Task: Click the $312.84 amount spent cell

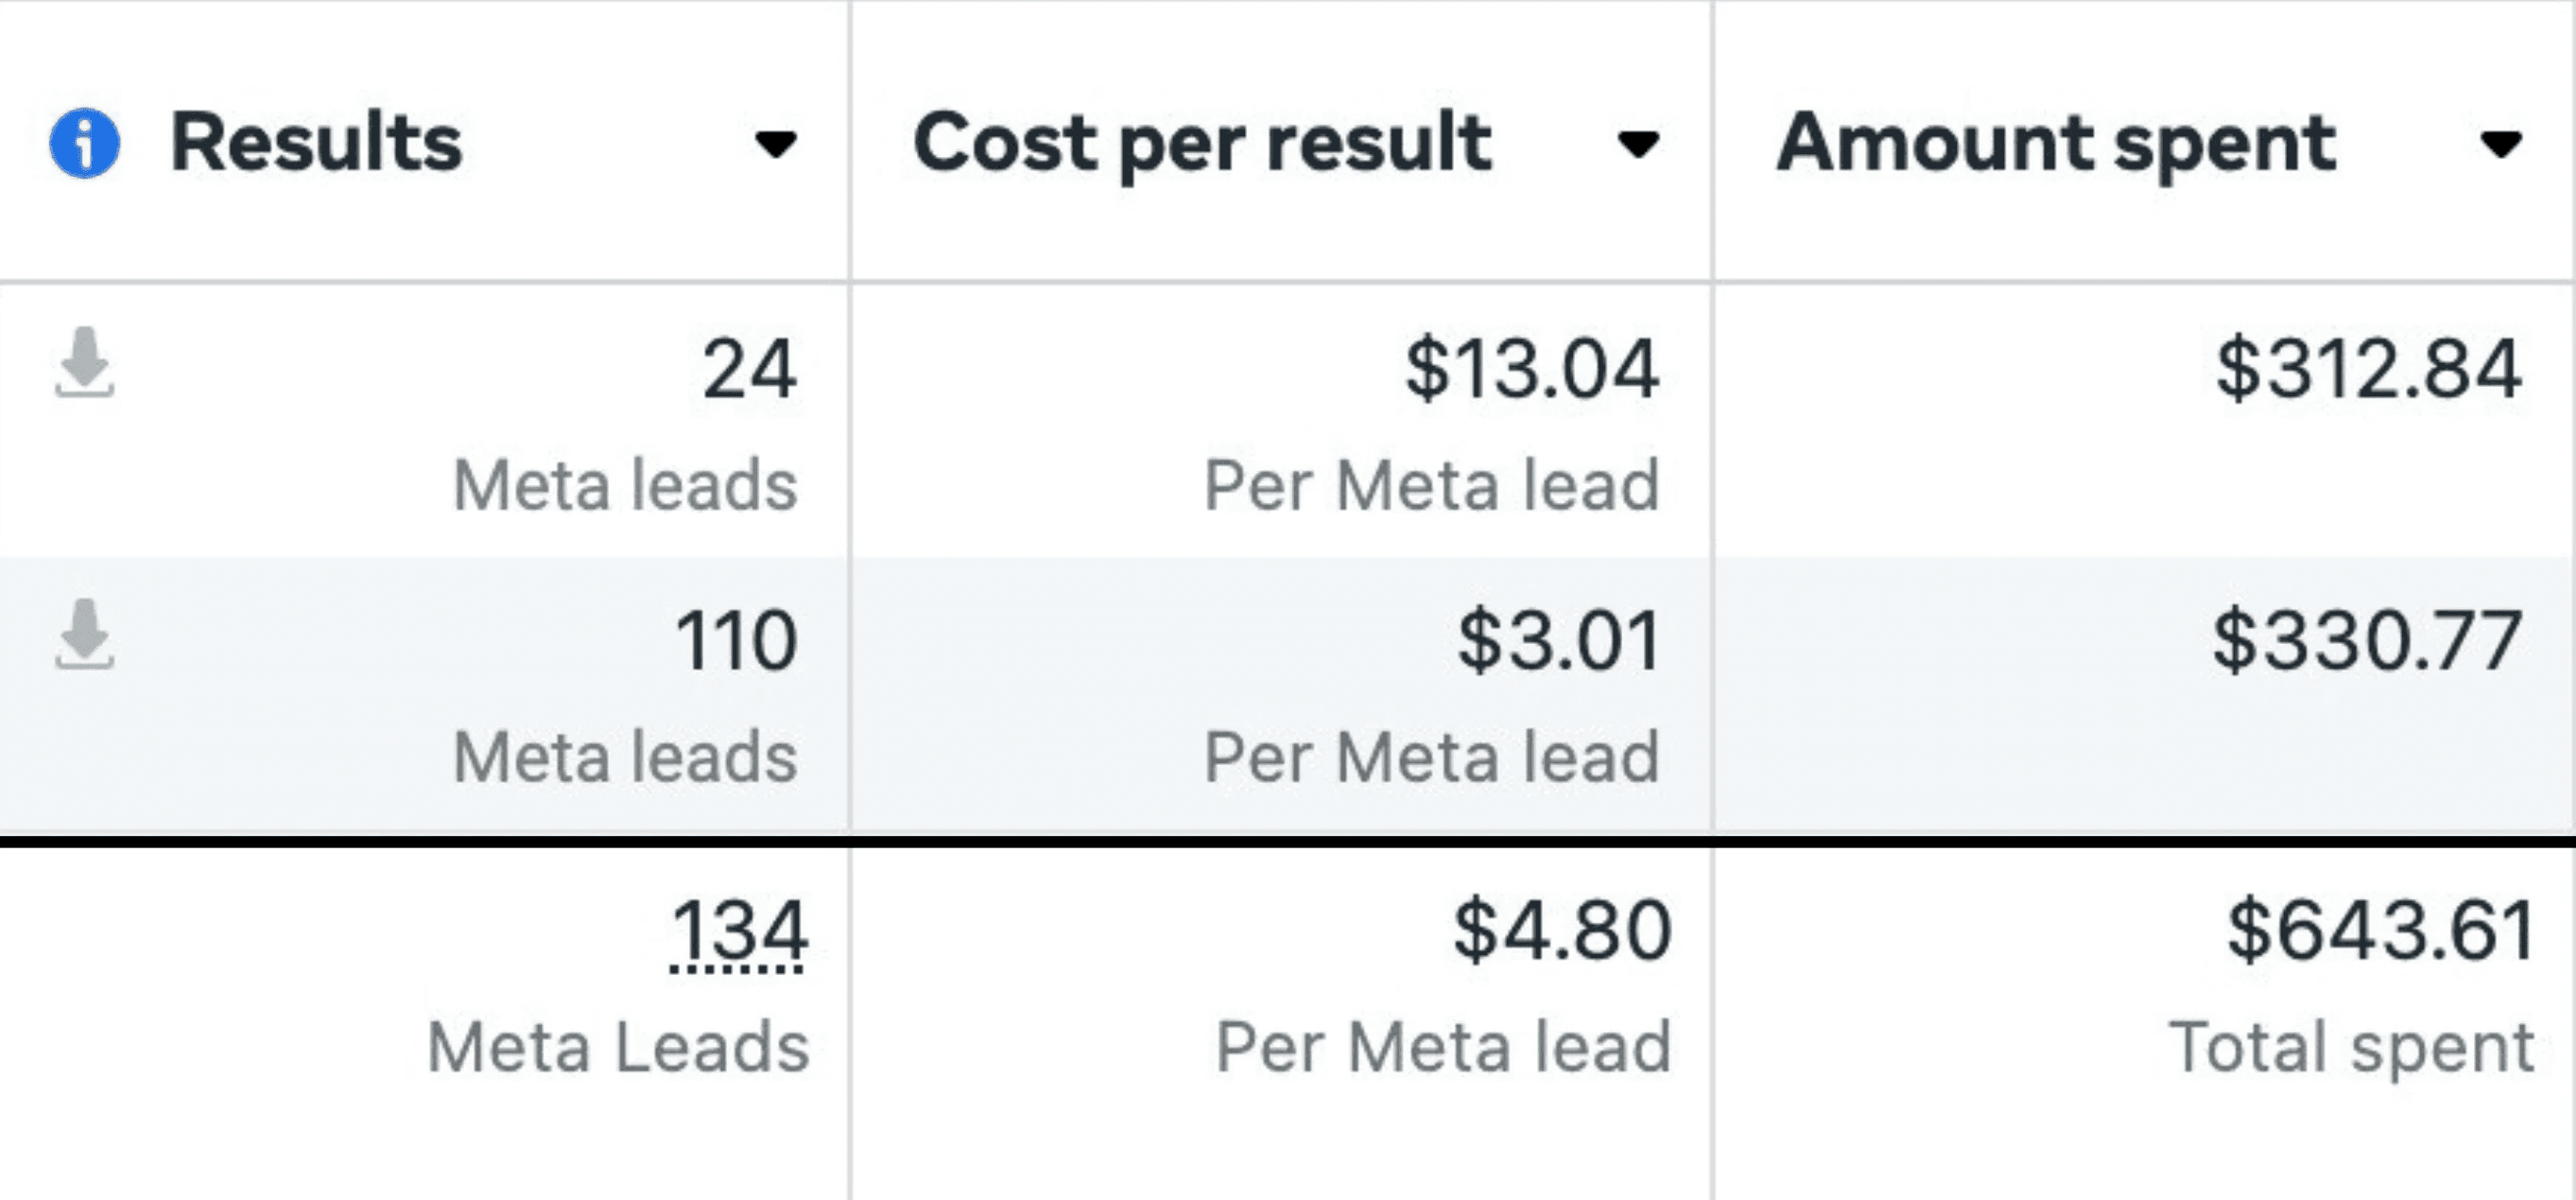Action: 2368,369
